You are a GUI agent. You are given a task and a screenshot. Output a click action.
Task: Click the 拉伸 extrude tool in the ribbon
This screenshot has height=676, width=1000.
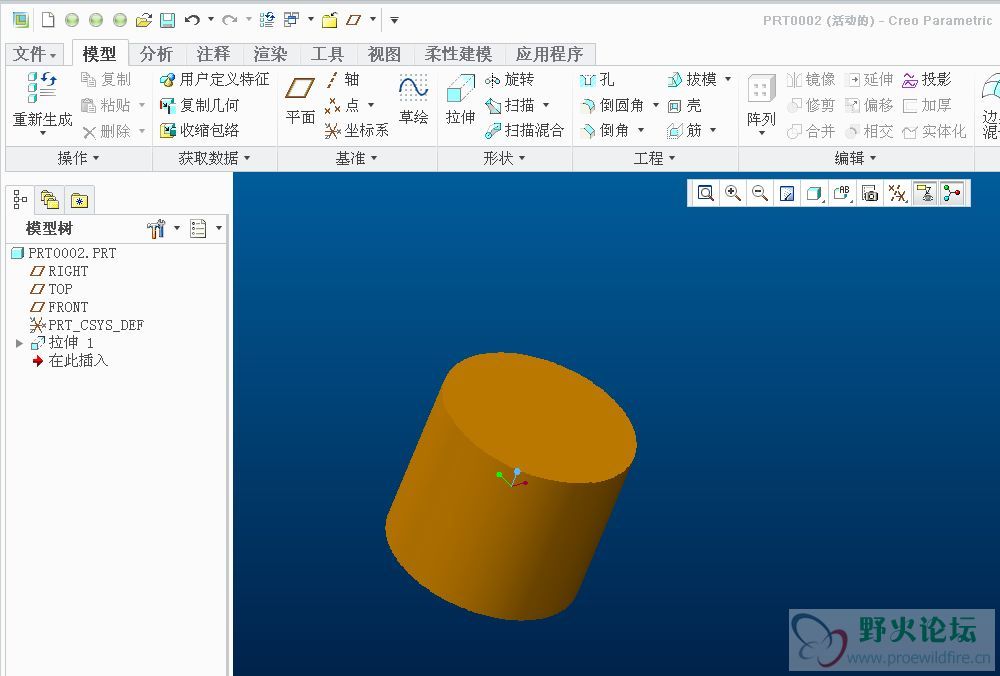pos(460,98)
